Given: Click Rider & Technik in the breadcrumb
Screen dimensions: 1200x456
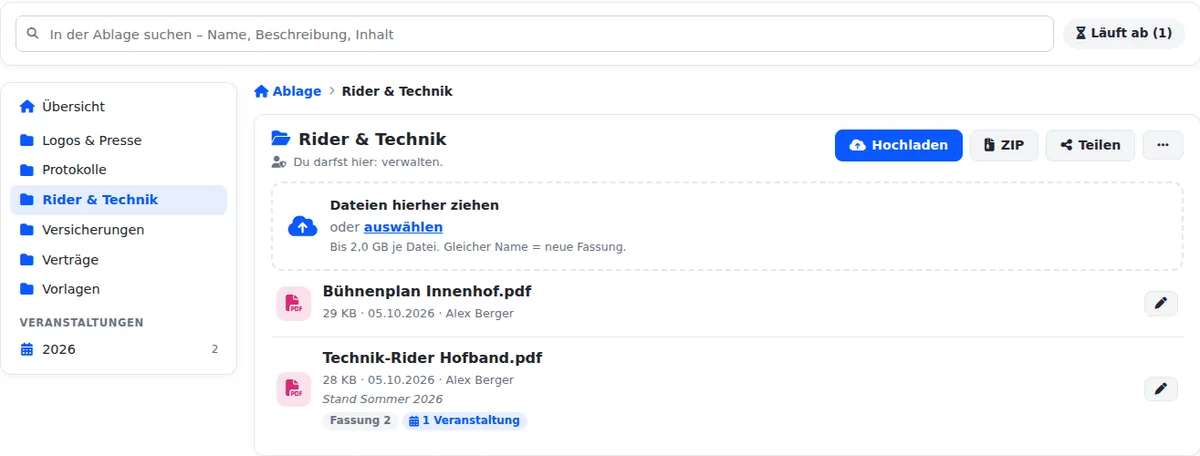Looking at the screenshot, I should click(x=397, y=91).
